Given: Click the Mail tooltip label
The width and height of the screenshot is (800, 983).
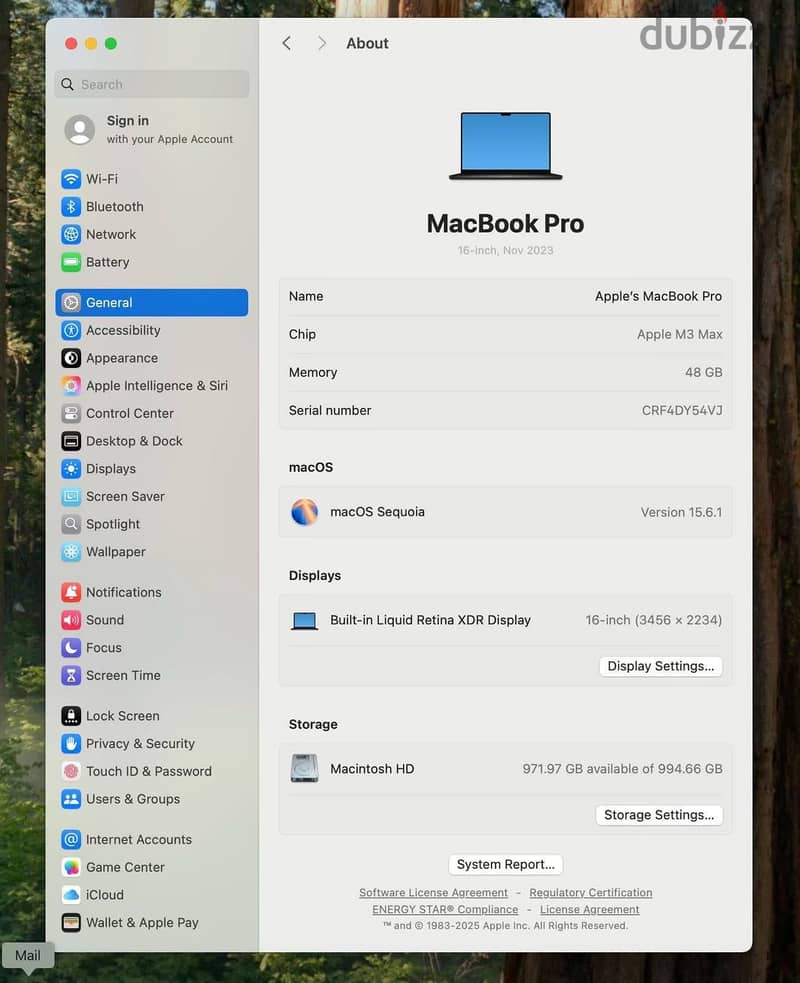Looking at the screenshot, I should coord(28,955).
